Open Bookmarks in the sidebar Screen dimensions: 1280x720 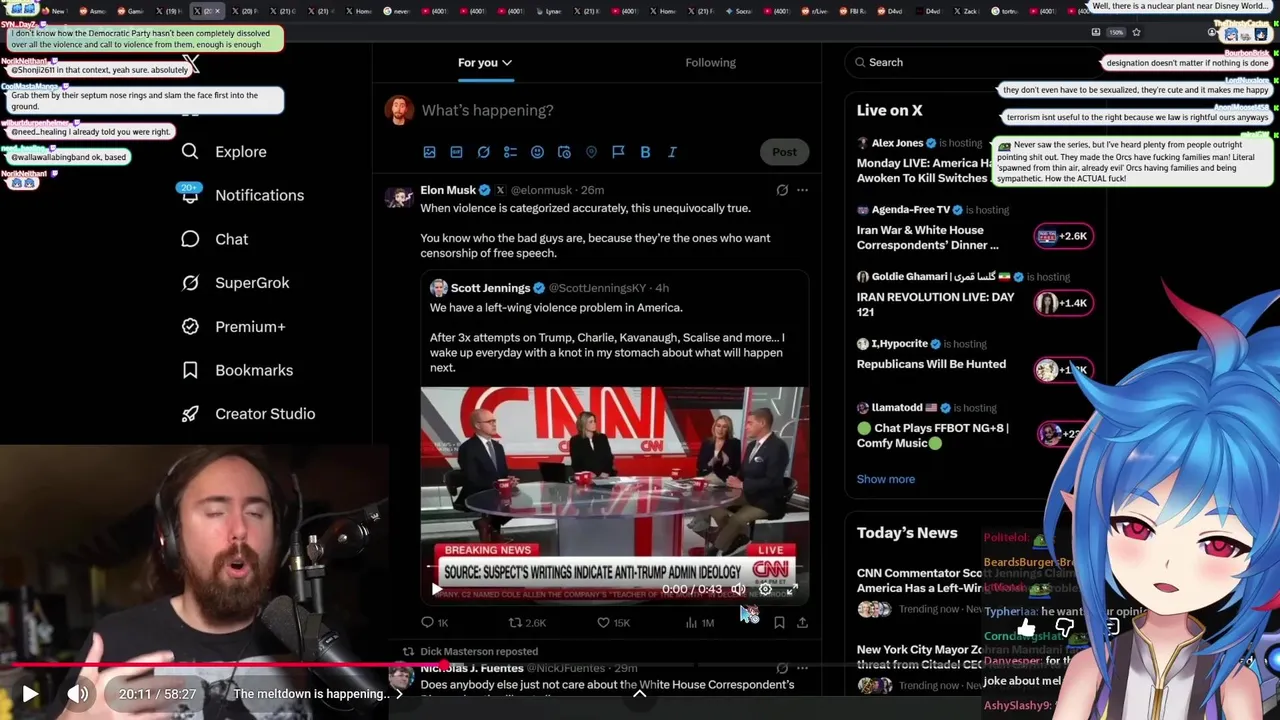tap(237, 370)
